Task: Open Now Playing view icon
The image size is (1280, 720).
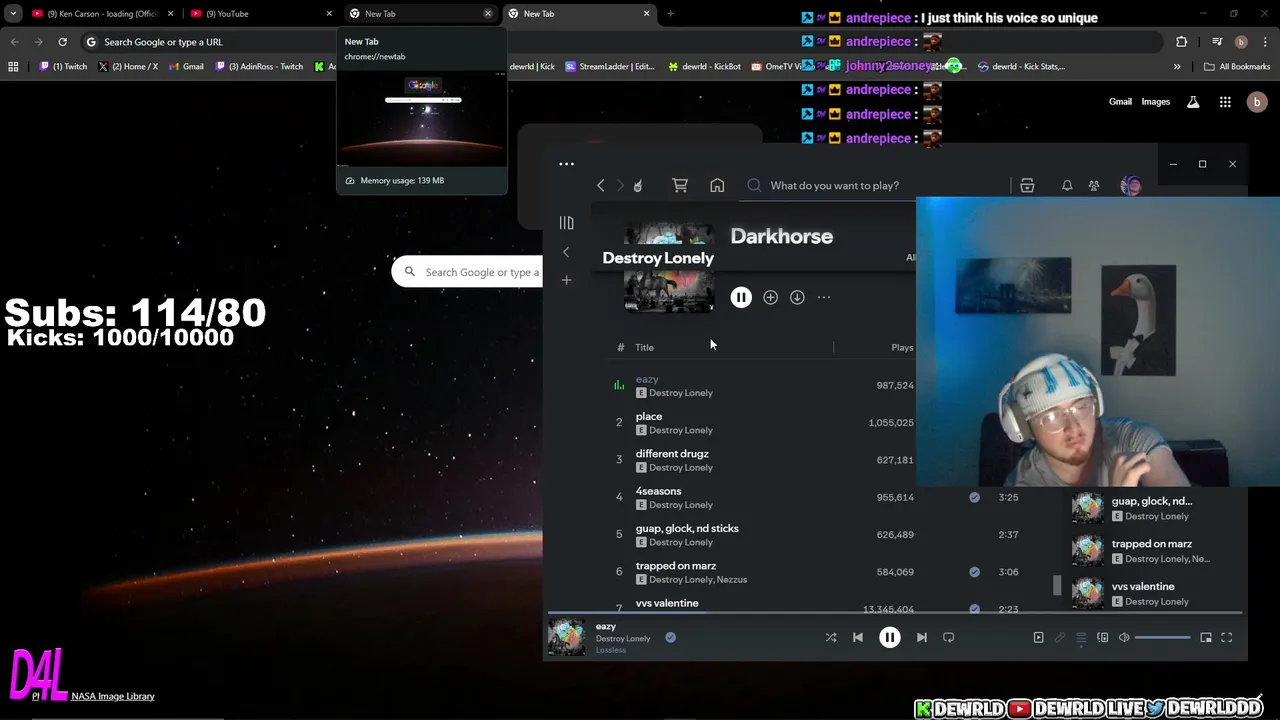Action: pyautogui.click(x=1038, y=637)
